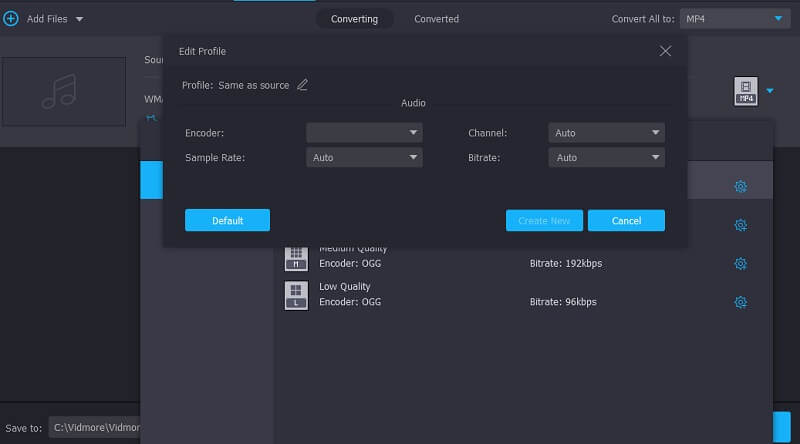Select the Low Quality preset icon

tap(296, 295)
